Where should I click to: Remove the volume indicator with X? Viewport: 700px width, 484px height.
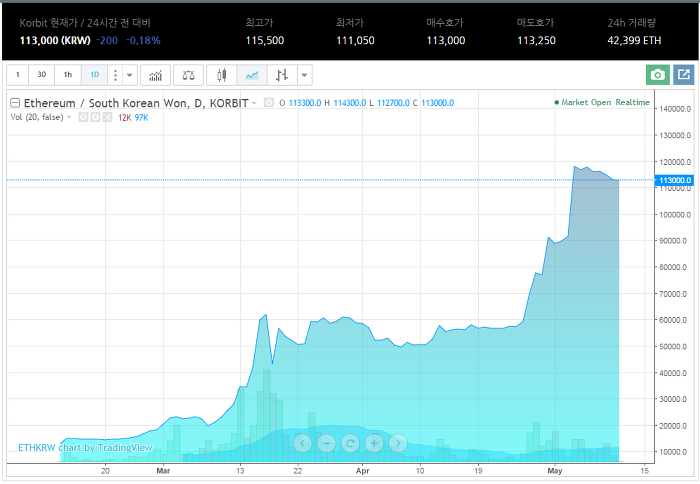click(x=107, y=117)
